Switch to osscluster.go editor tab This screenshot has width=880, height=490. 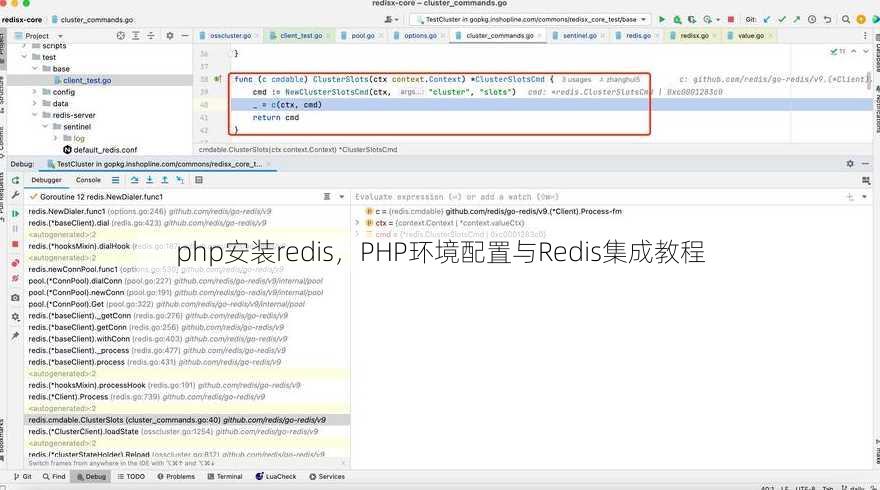228,35
